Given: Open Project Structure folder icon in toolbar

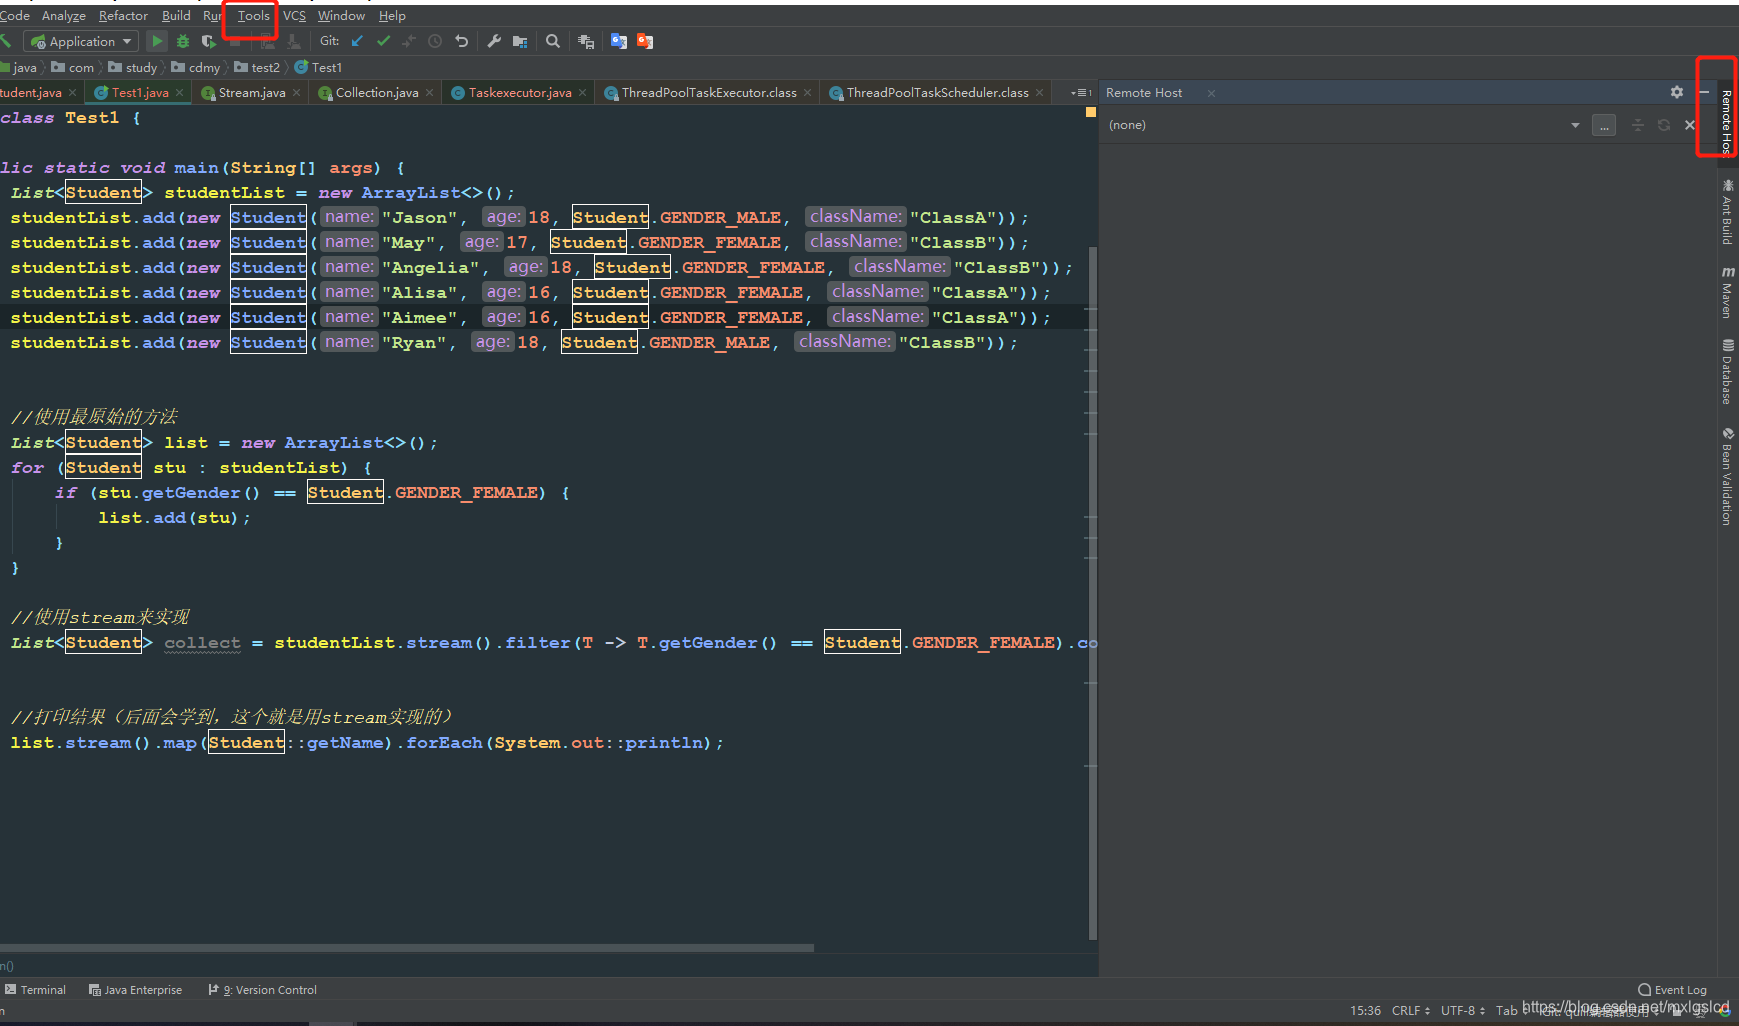Looking at the screenshot, I should [520, 41].
